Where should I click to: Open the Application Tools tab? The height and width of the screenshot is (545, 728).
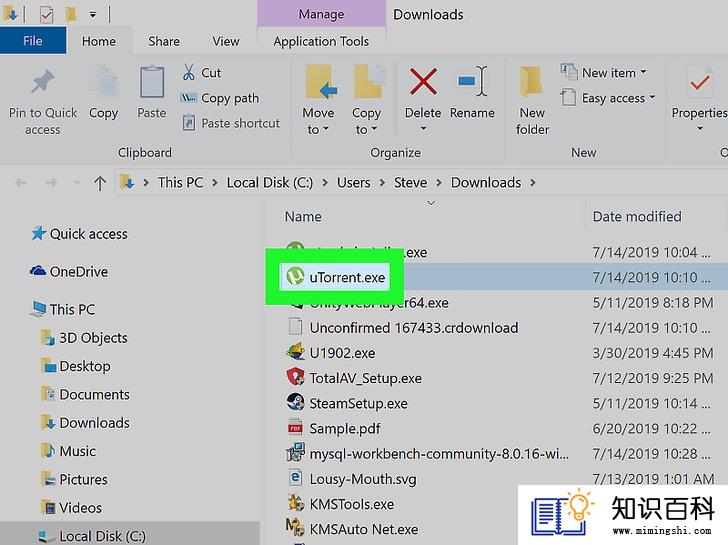[x=321, y=41]
